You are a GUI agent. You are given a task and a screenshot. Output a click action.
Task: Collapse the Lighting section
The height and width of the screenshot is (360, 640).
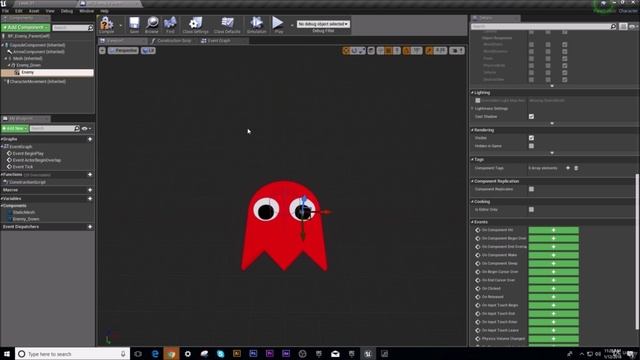[x=472, y=93]
